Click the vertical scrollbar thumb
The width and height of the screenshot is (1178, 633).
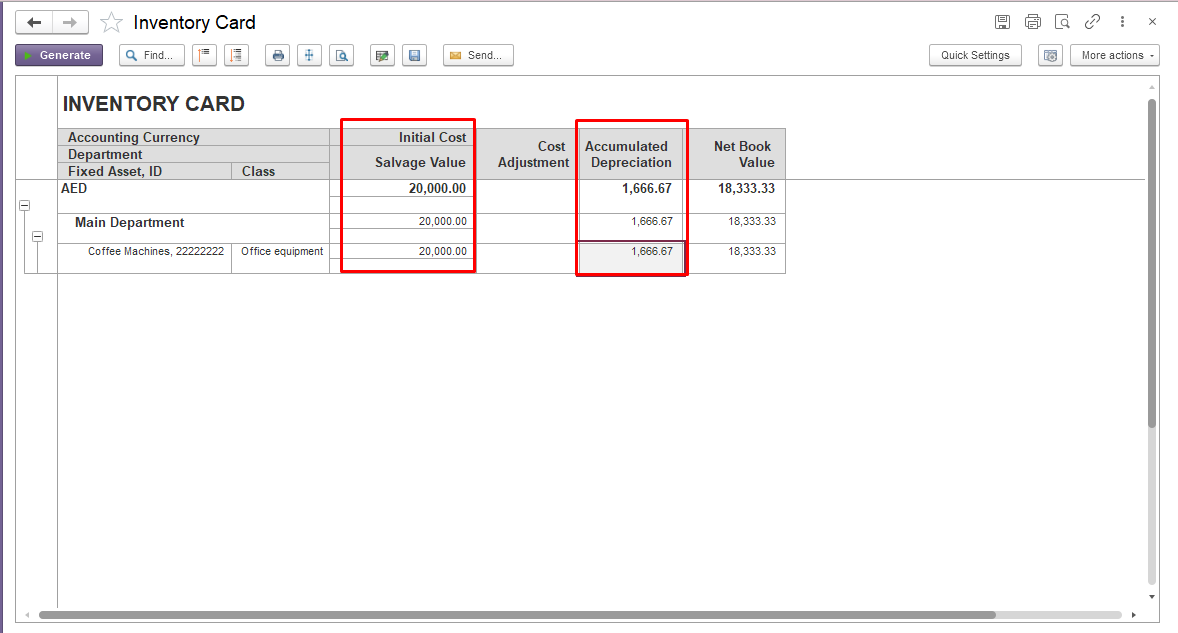click(1152, 263)
